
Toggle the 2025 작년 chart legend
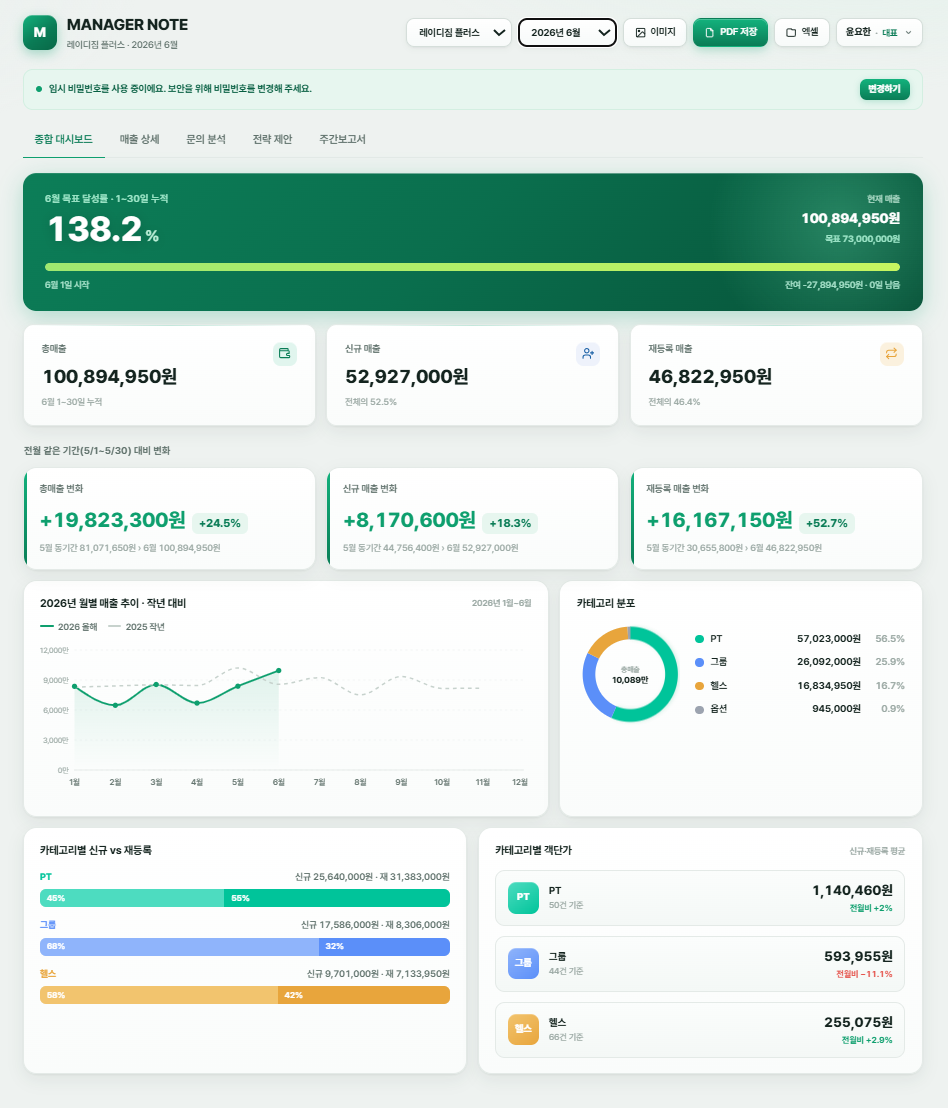[x=136, y=627]
